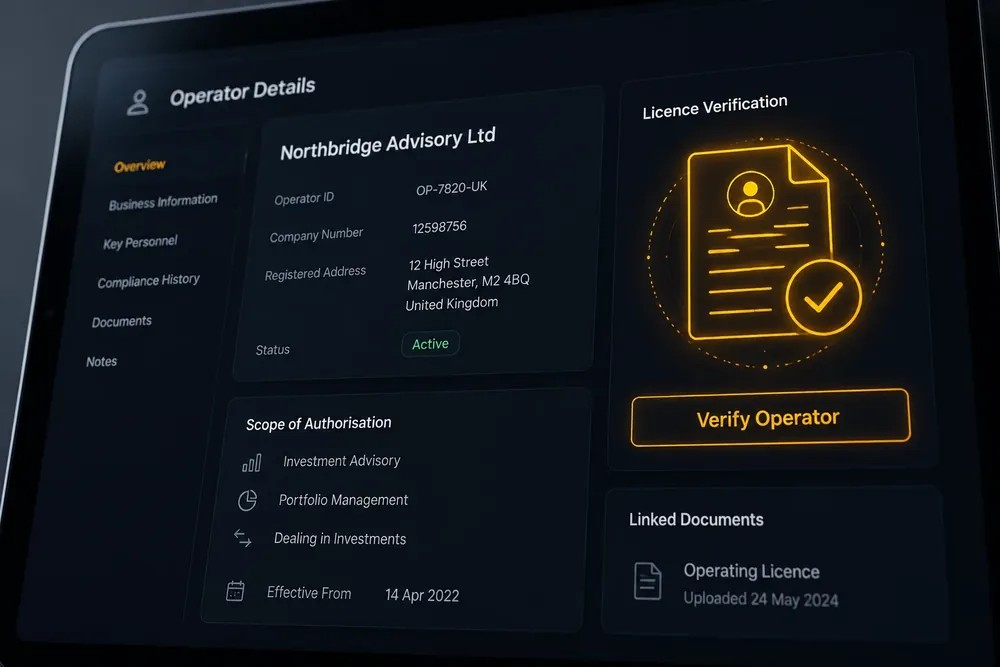Click the calendar icon beside Effective From
This screenshot has height=667, width=1000.
(235, 591)
